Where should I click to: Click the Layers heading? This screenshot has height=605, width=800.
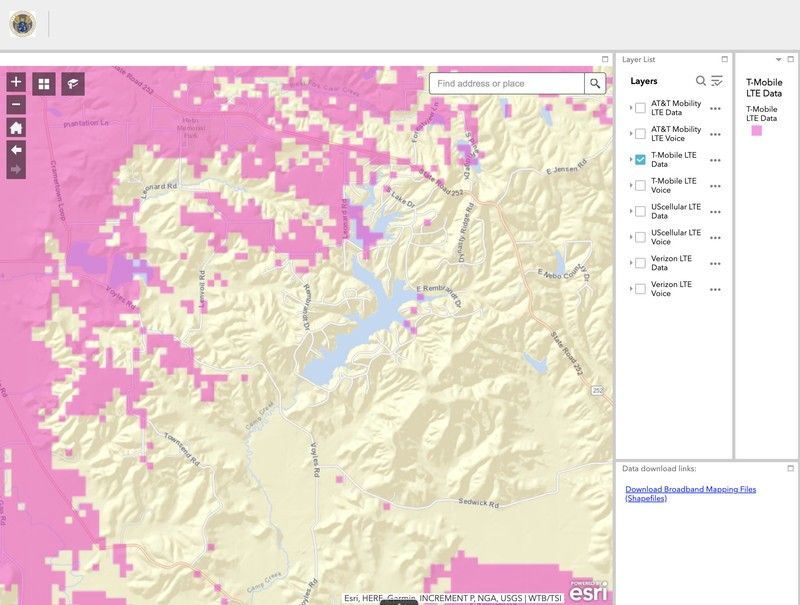(643, 81)
